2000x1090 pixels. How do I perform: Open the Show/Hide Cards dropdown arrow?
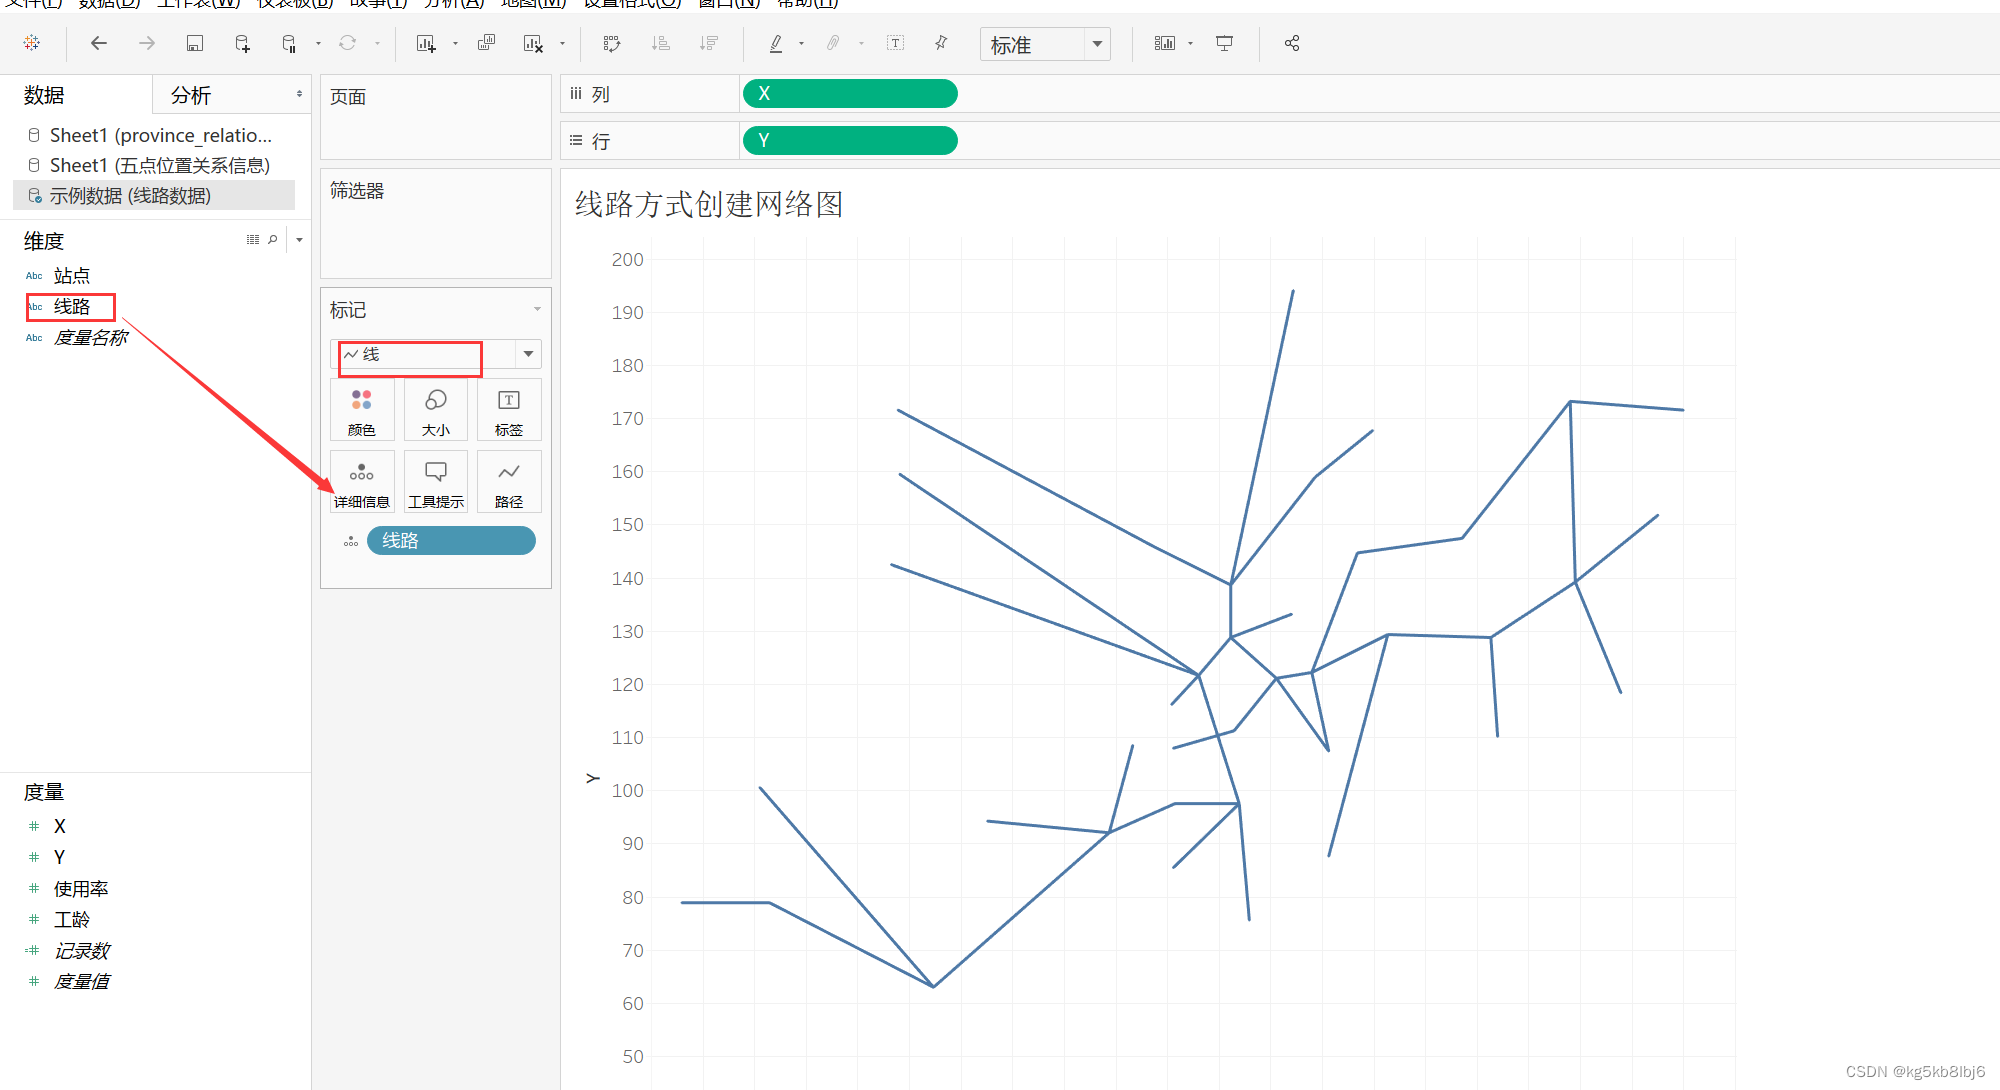pyautogui.click(x=1190, y=43)
